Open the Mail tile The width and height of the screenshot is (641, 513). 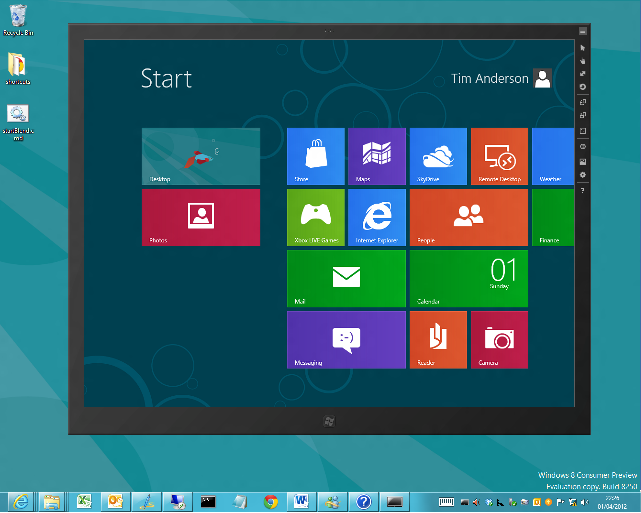pos(346,278)
